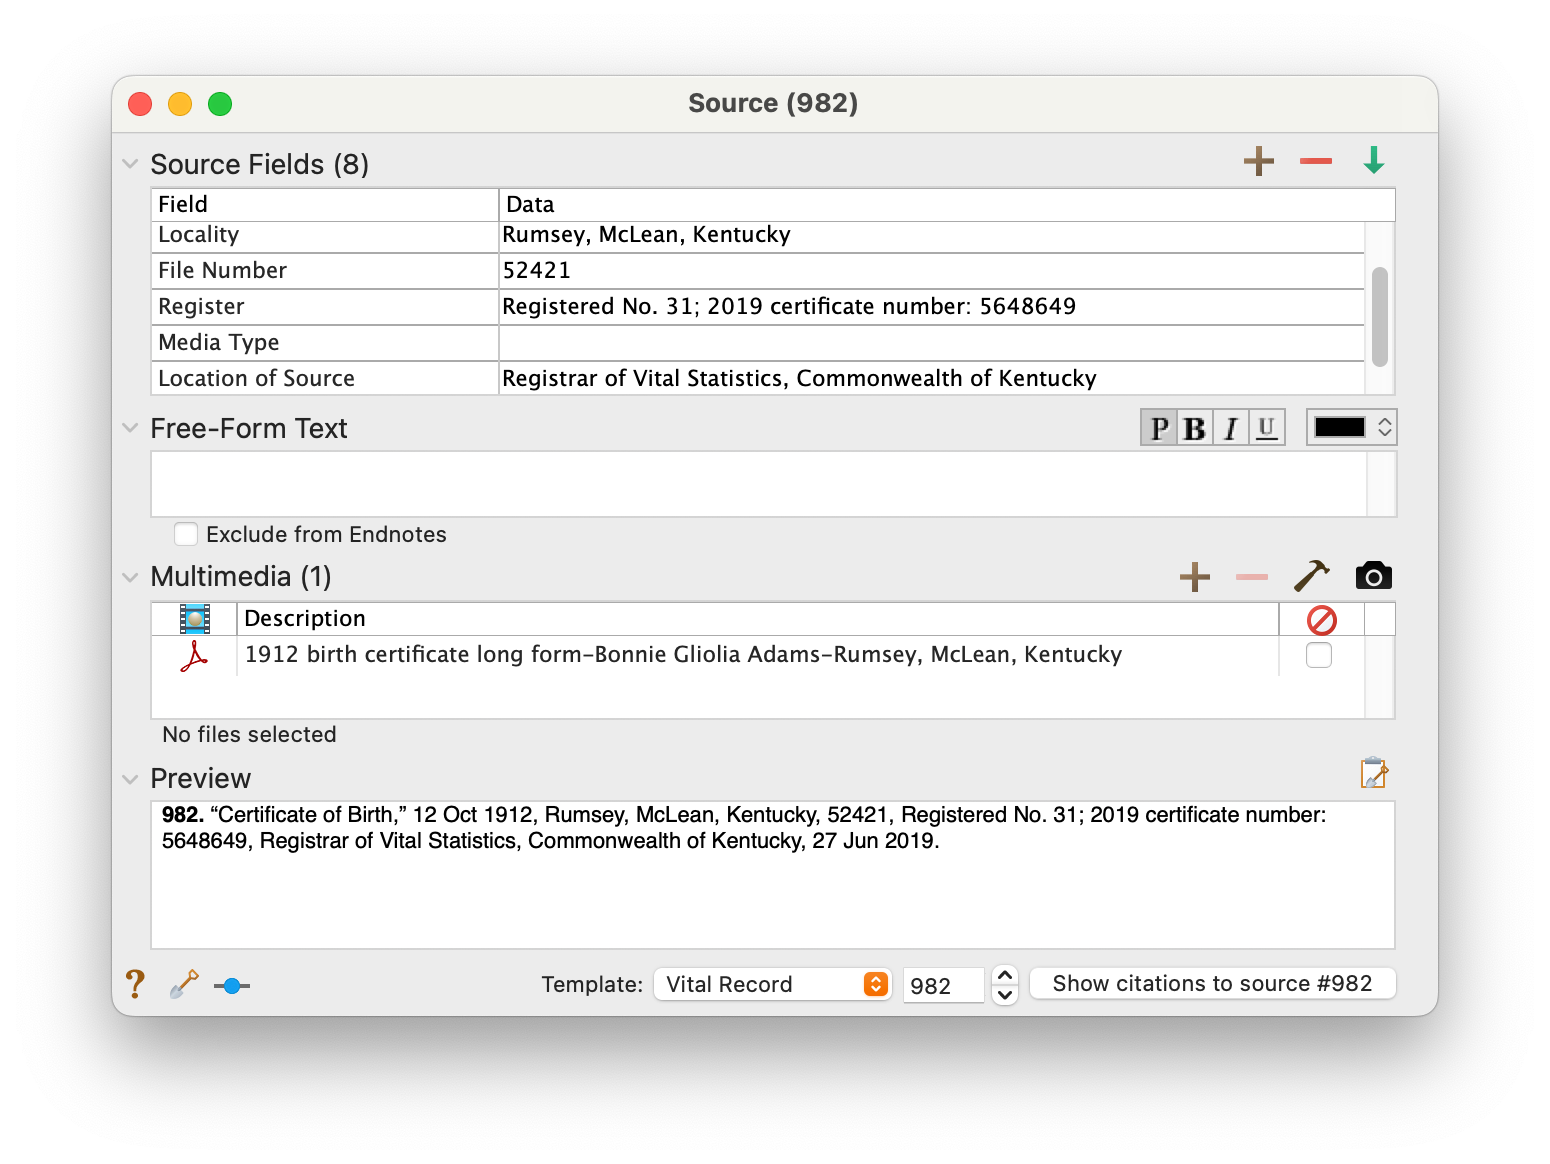Click the Source Fields table scrollbar

pos(1380,317)
